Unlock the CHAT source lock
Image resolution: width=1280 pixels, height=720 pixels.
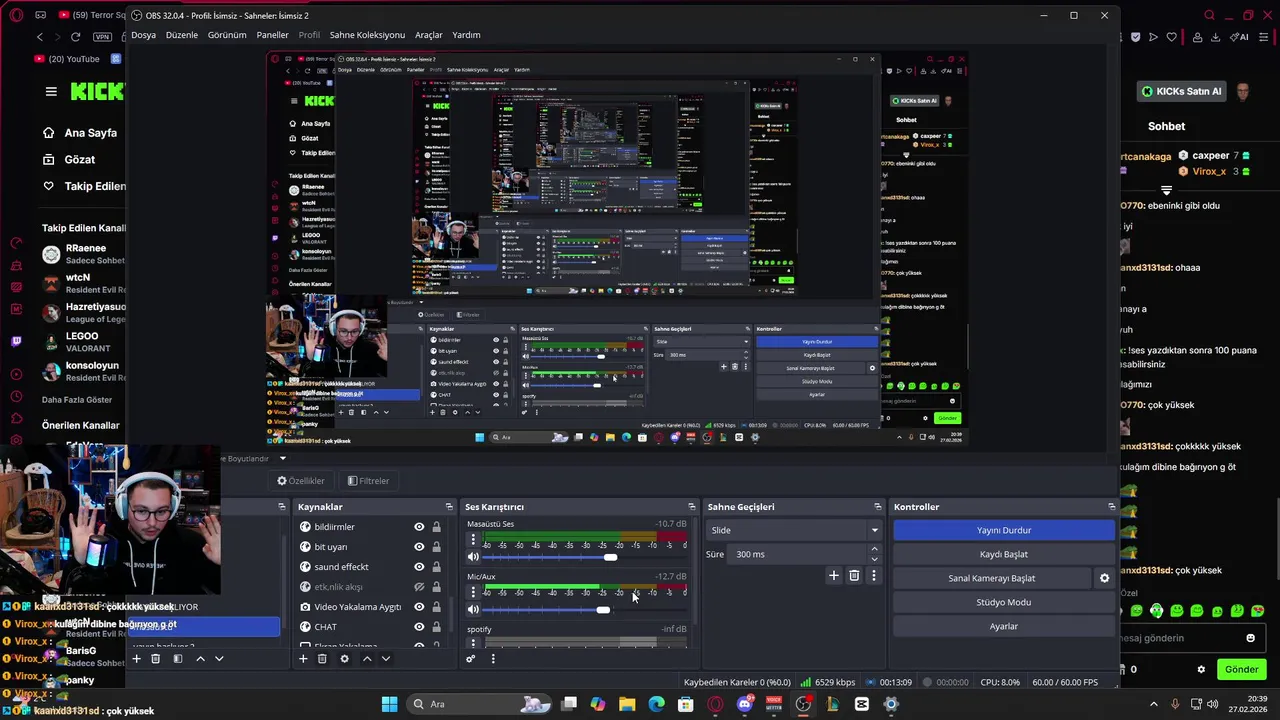pos(436,627)
